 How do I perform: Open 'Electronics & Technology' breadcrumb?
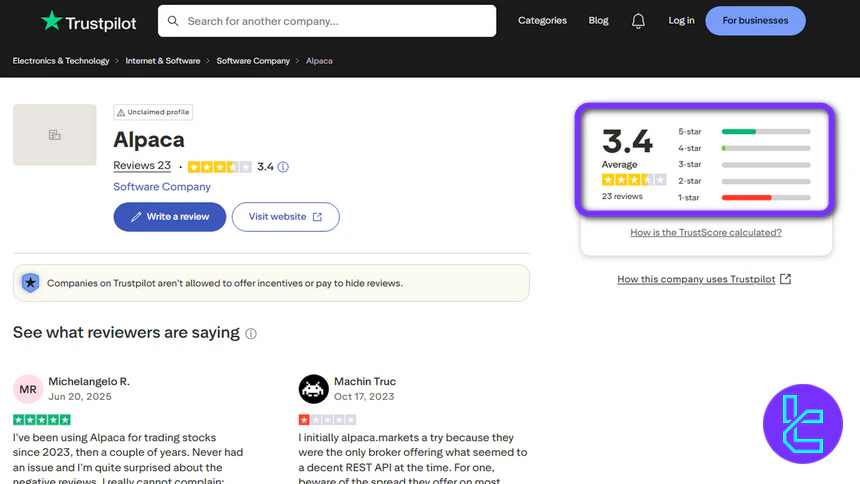(x=61, y=61)
